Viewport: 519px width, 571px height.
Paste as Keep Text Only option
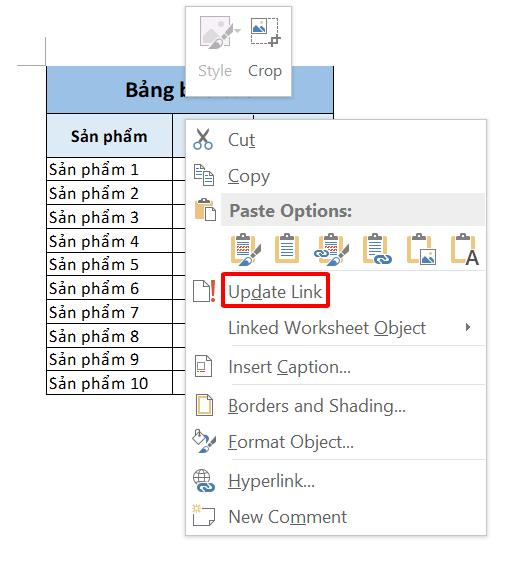(x=465, y=249)
